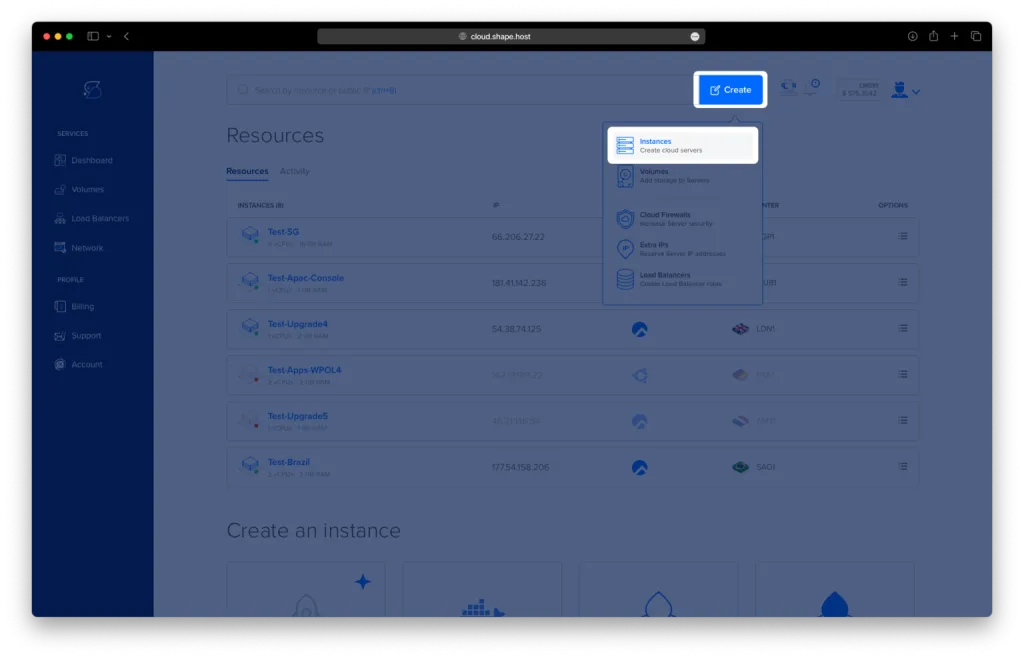This screenshot has width=1024, height=659.
Task: Go to Billing in the sidebar
Action: 82,307
